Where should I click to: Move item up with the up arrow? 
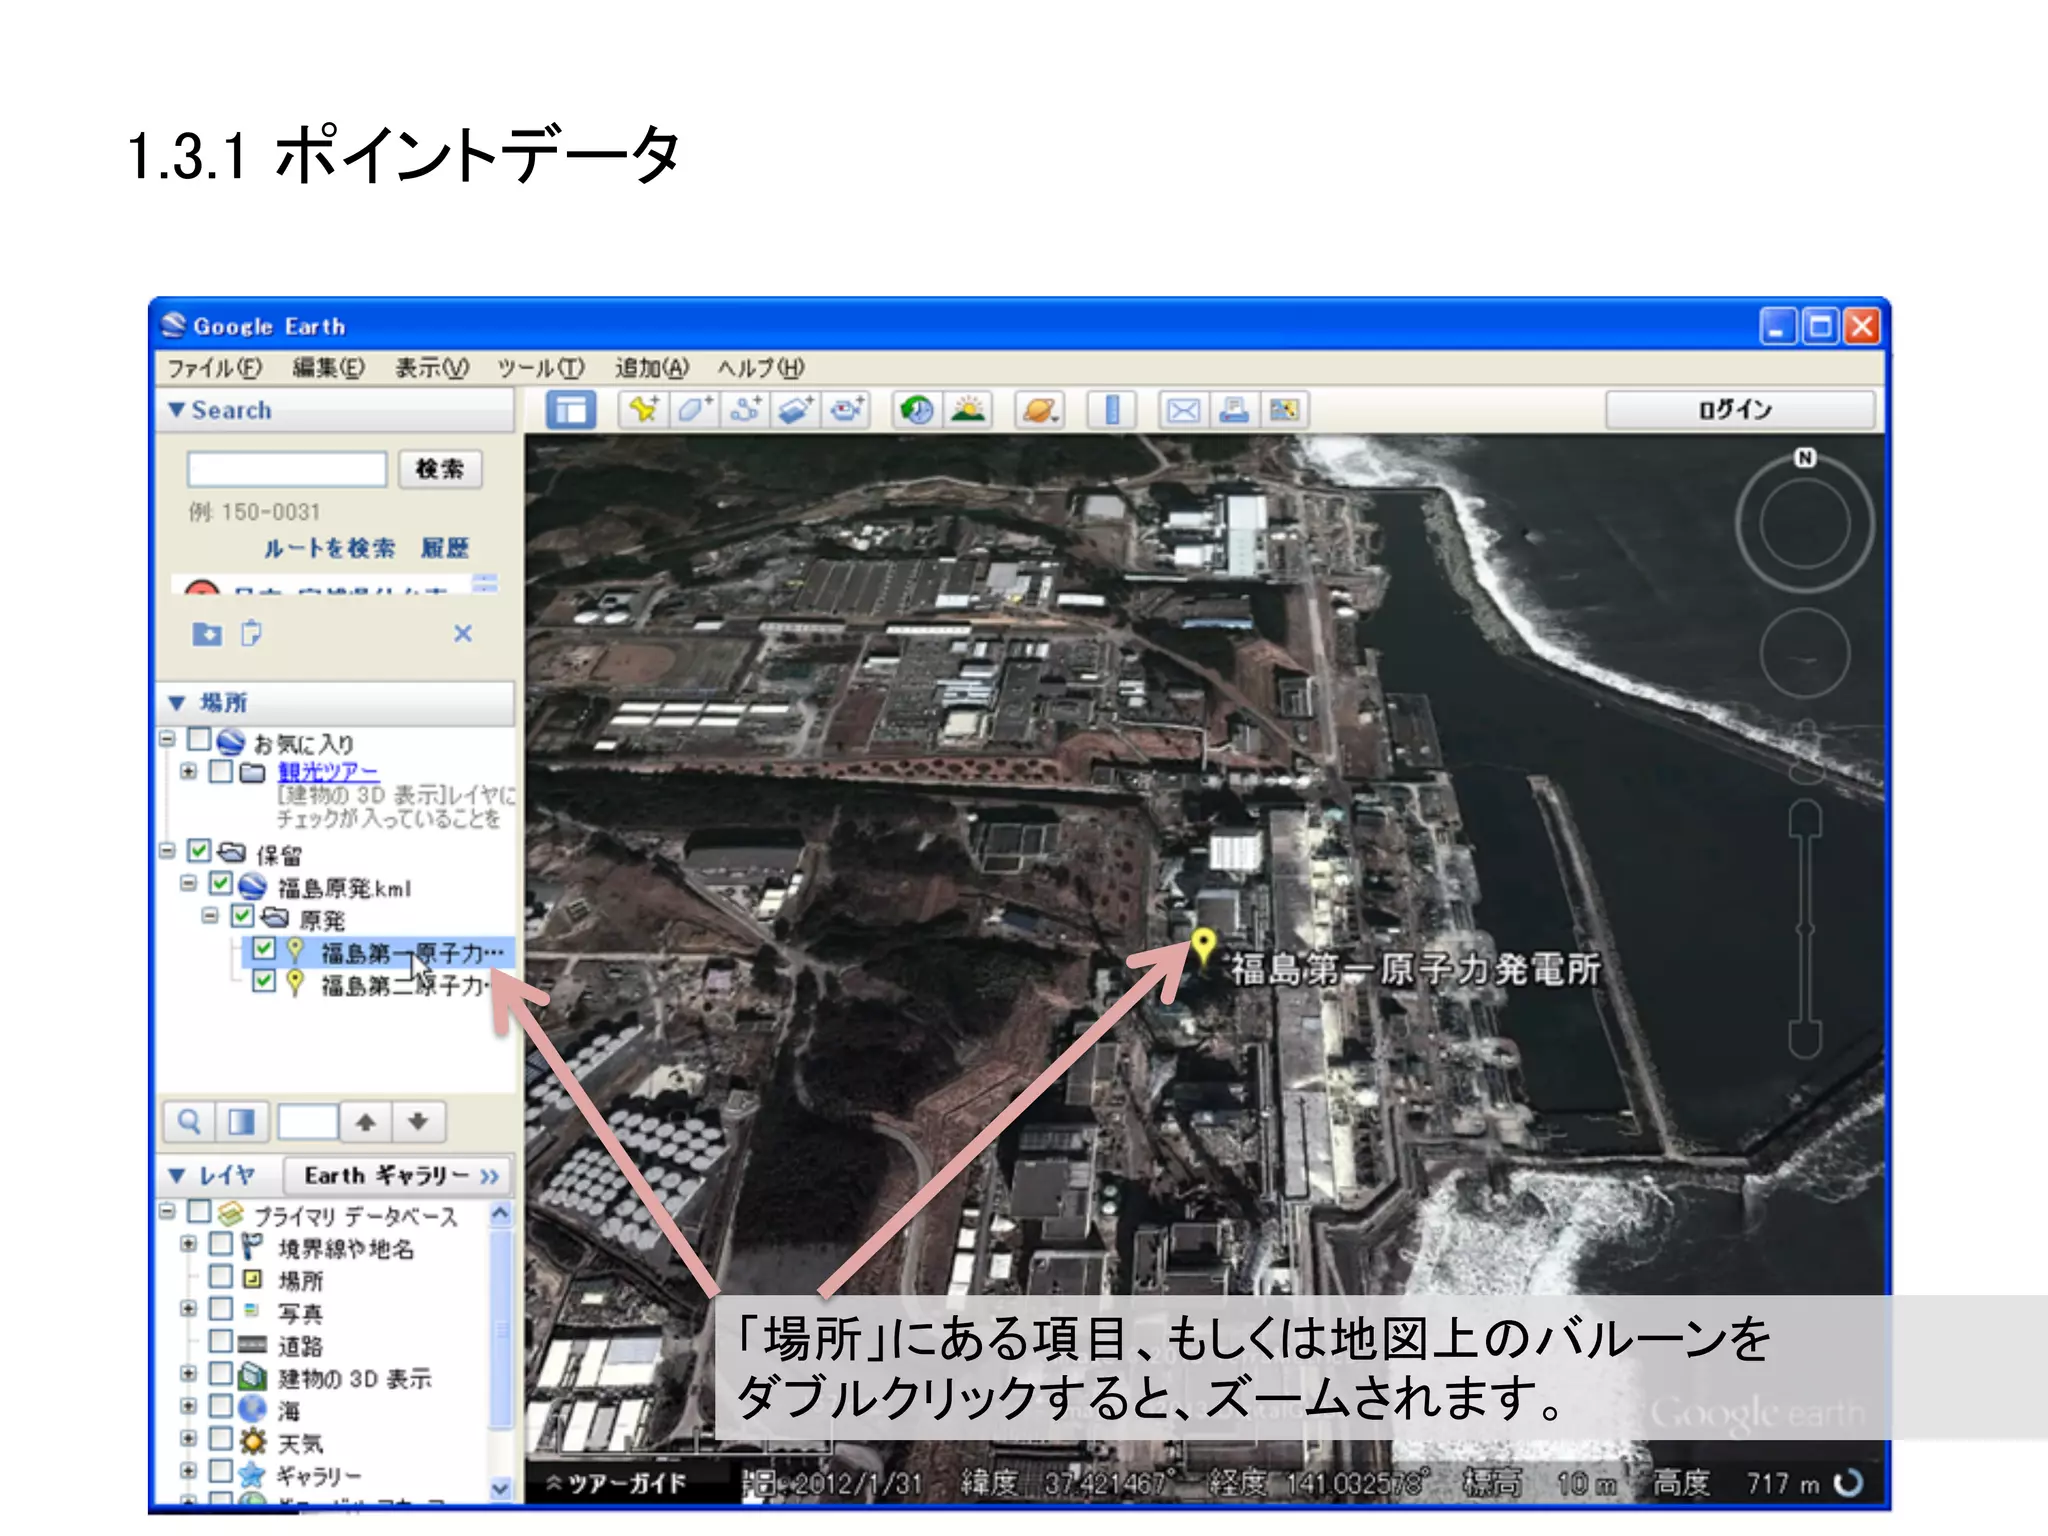pyautogui.click(x=366, y=1122)
